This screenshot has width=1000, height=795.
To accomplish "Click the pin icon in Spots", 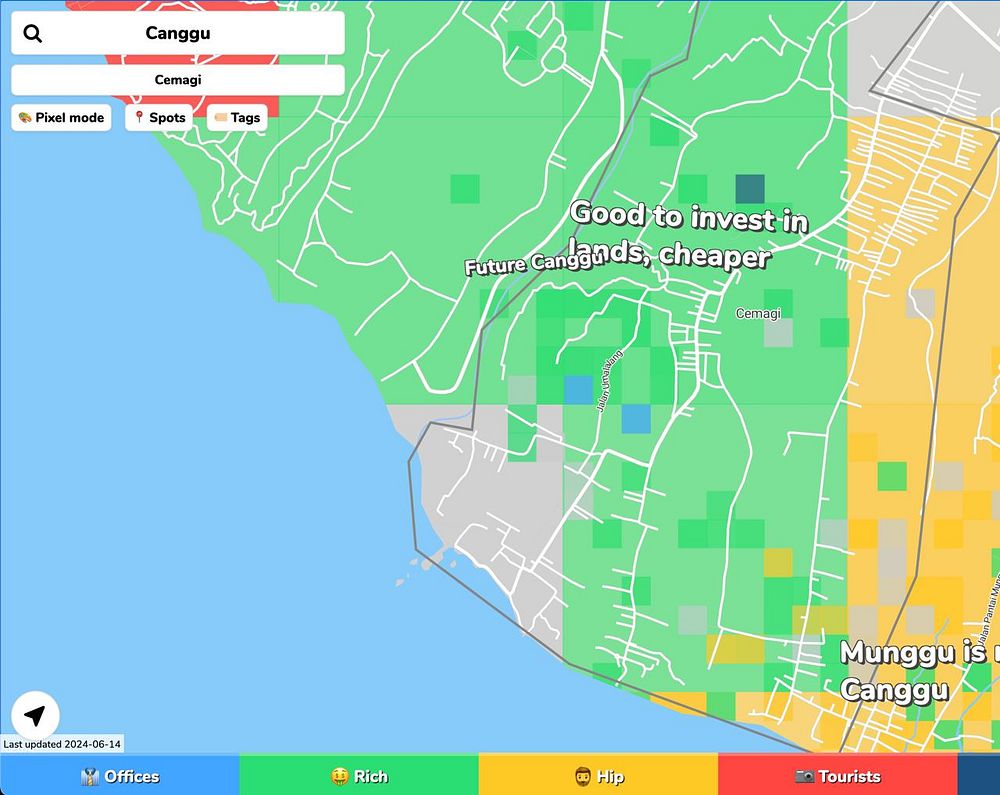I will click(138, 117).
